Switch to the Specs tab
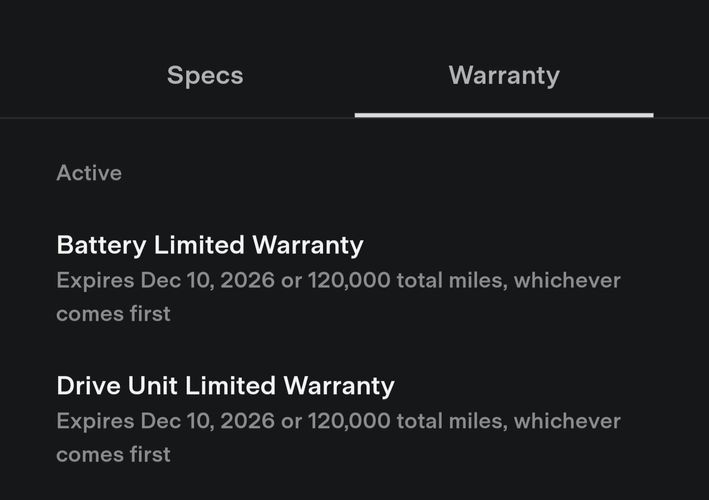This screenshot has height=500, width=709. click(x=205, y=75)
